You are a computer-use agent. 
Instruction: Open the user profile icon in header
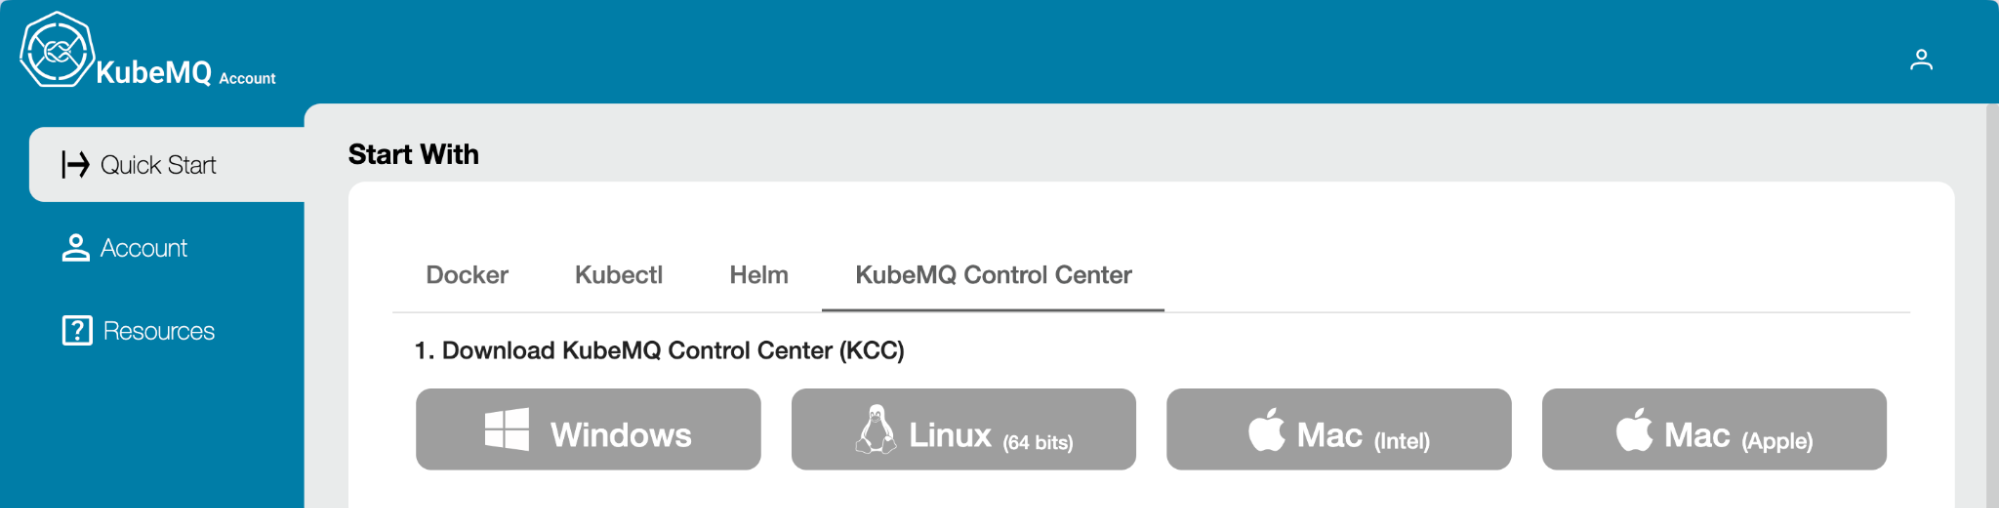pos(1920,60)
